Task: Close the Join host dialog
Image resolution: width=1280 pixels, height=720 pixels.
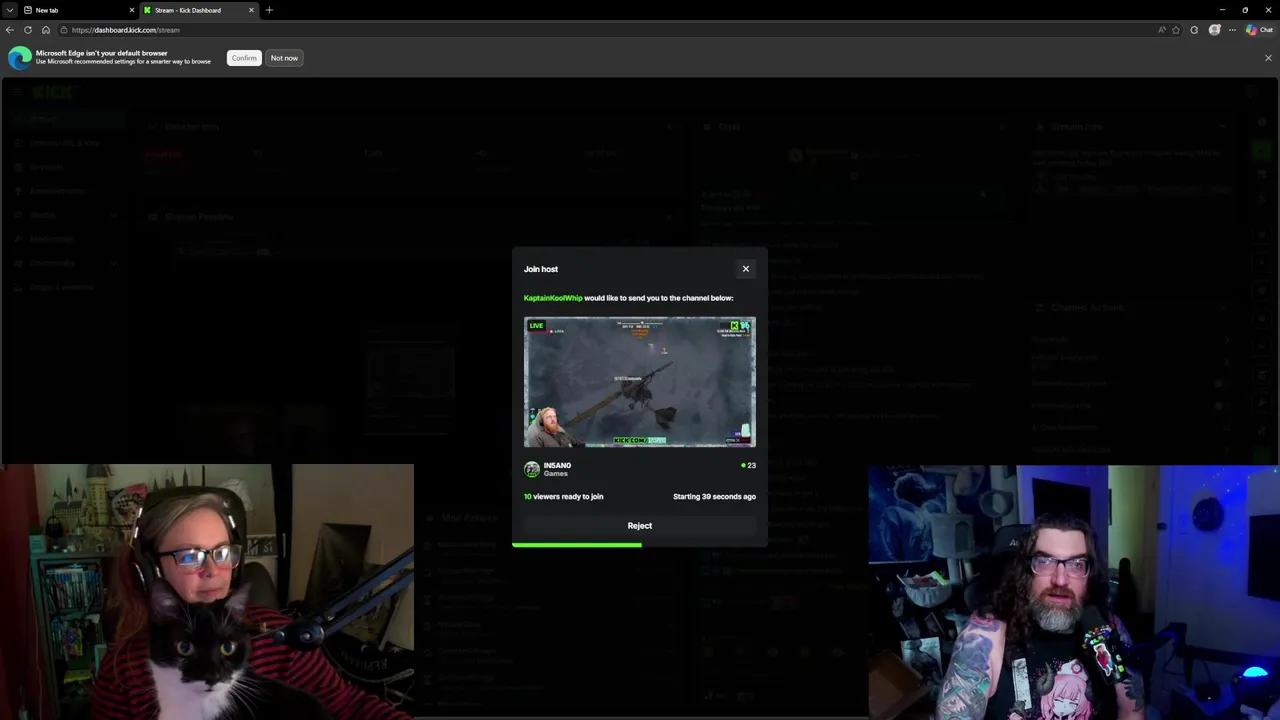Action: pyautogui.click(x=745, y=269)
